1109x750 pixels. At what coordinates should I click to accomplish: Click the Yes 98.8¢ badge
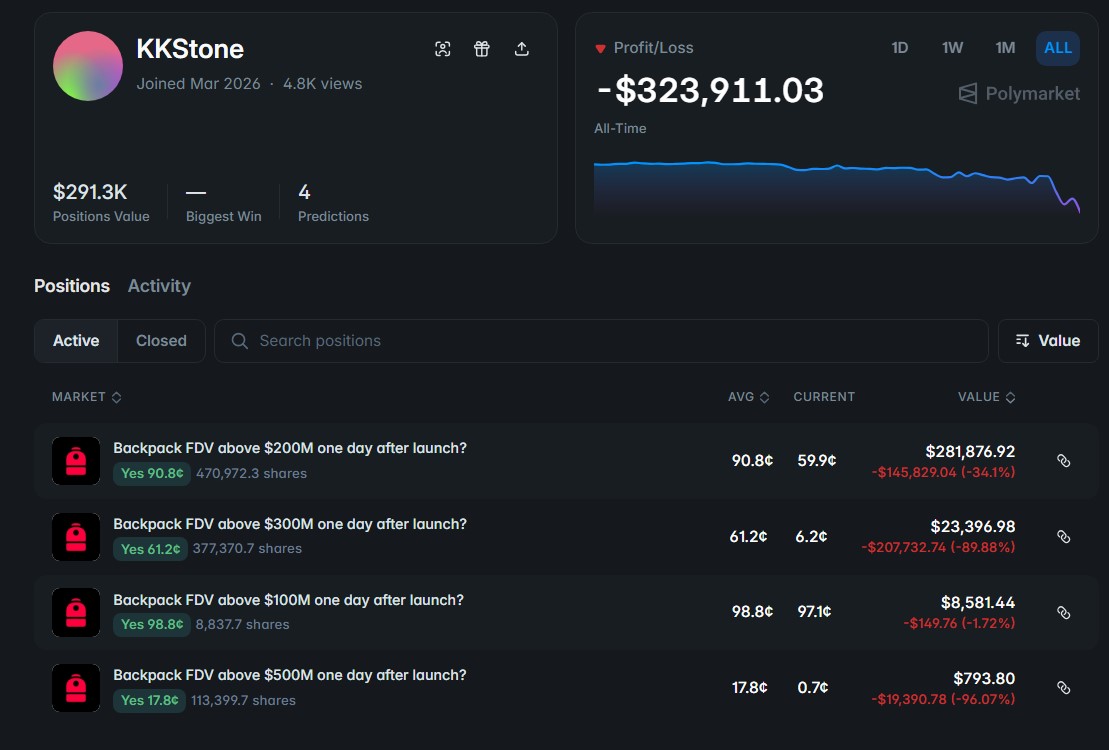pyautogui.click(x=151, y=625)
